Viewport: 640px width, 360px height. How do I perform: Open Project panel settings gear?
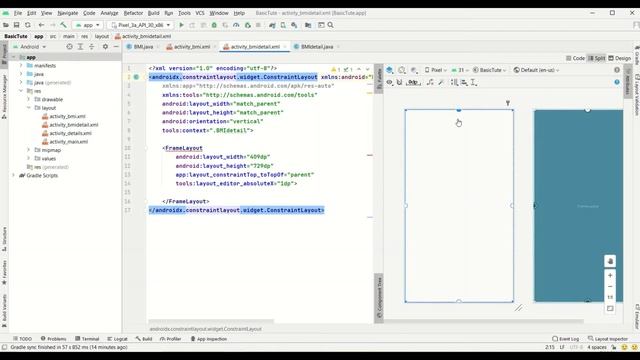[x=105, y=47]
